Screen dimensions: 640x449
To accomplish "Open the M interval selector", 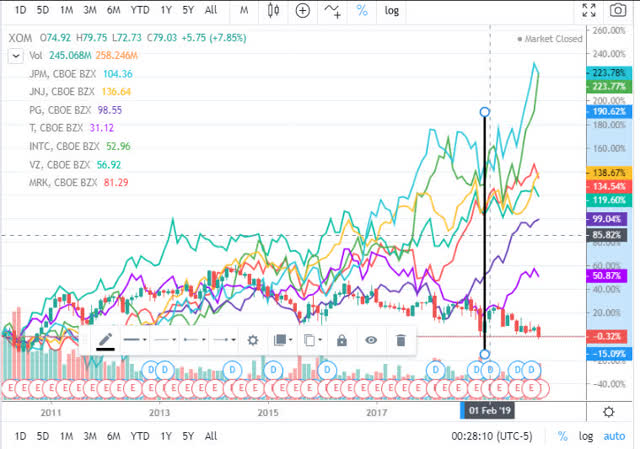I will tap(244, 11).
